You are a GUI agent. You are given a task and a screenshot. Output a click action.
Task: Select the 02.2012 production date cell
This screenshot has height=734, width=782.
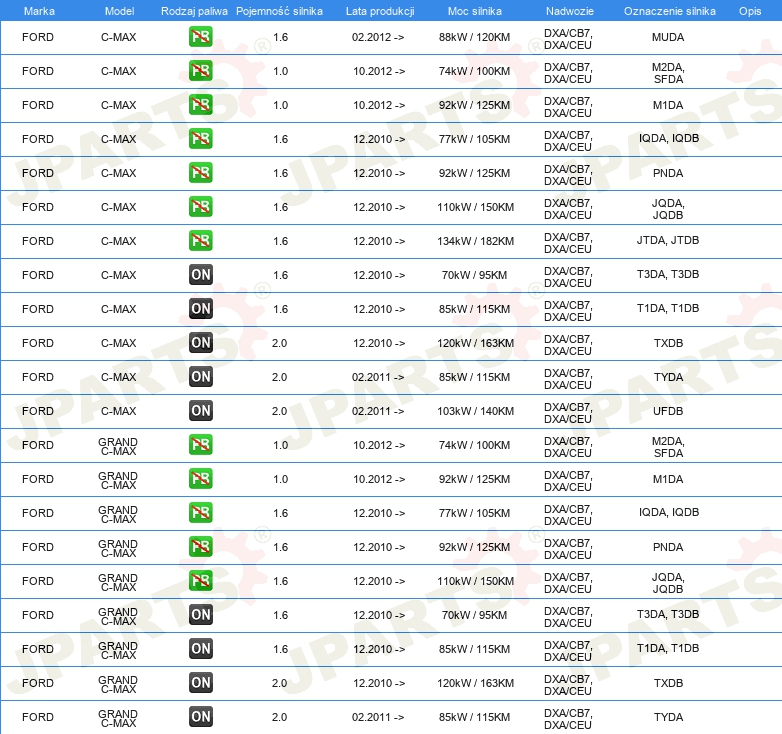379,37
